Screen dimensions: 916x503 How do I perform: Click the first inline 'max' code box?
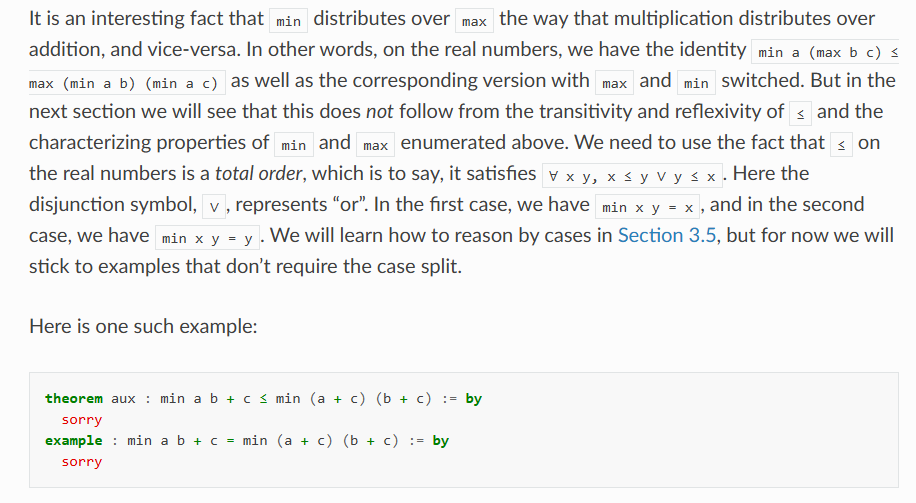point(474,22)
